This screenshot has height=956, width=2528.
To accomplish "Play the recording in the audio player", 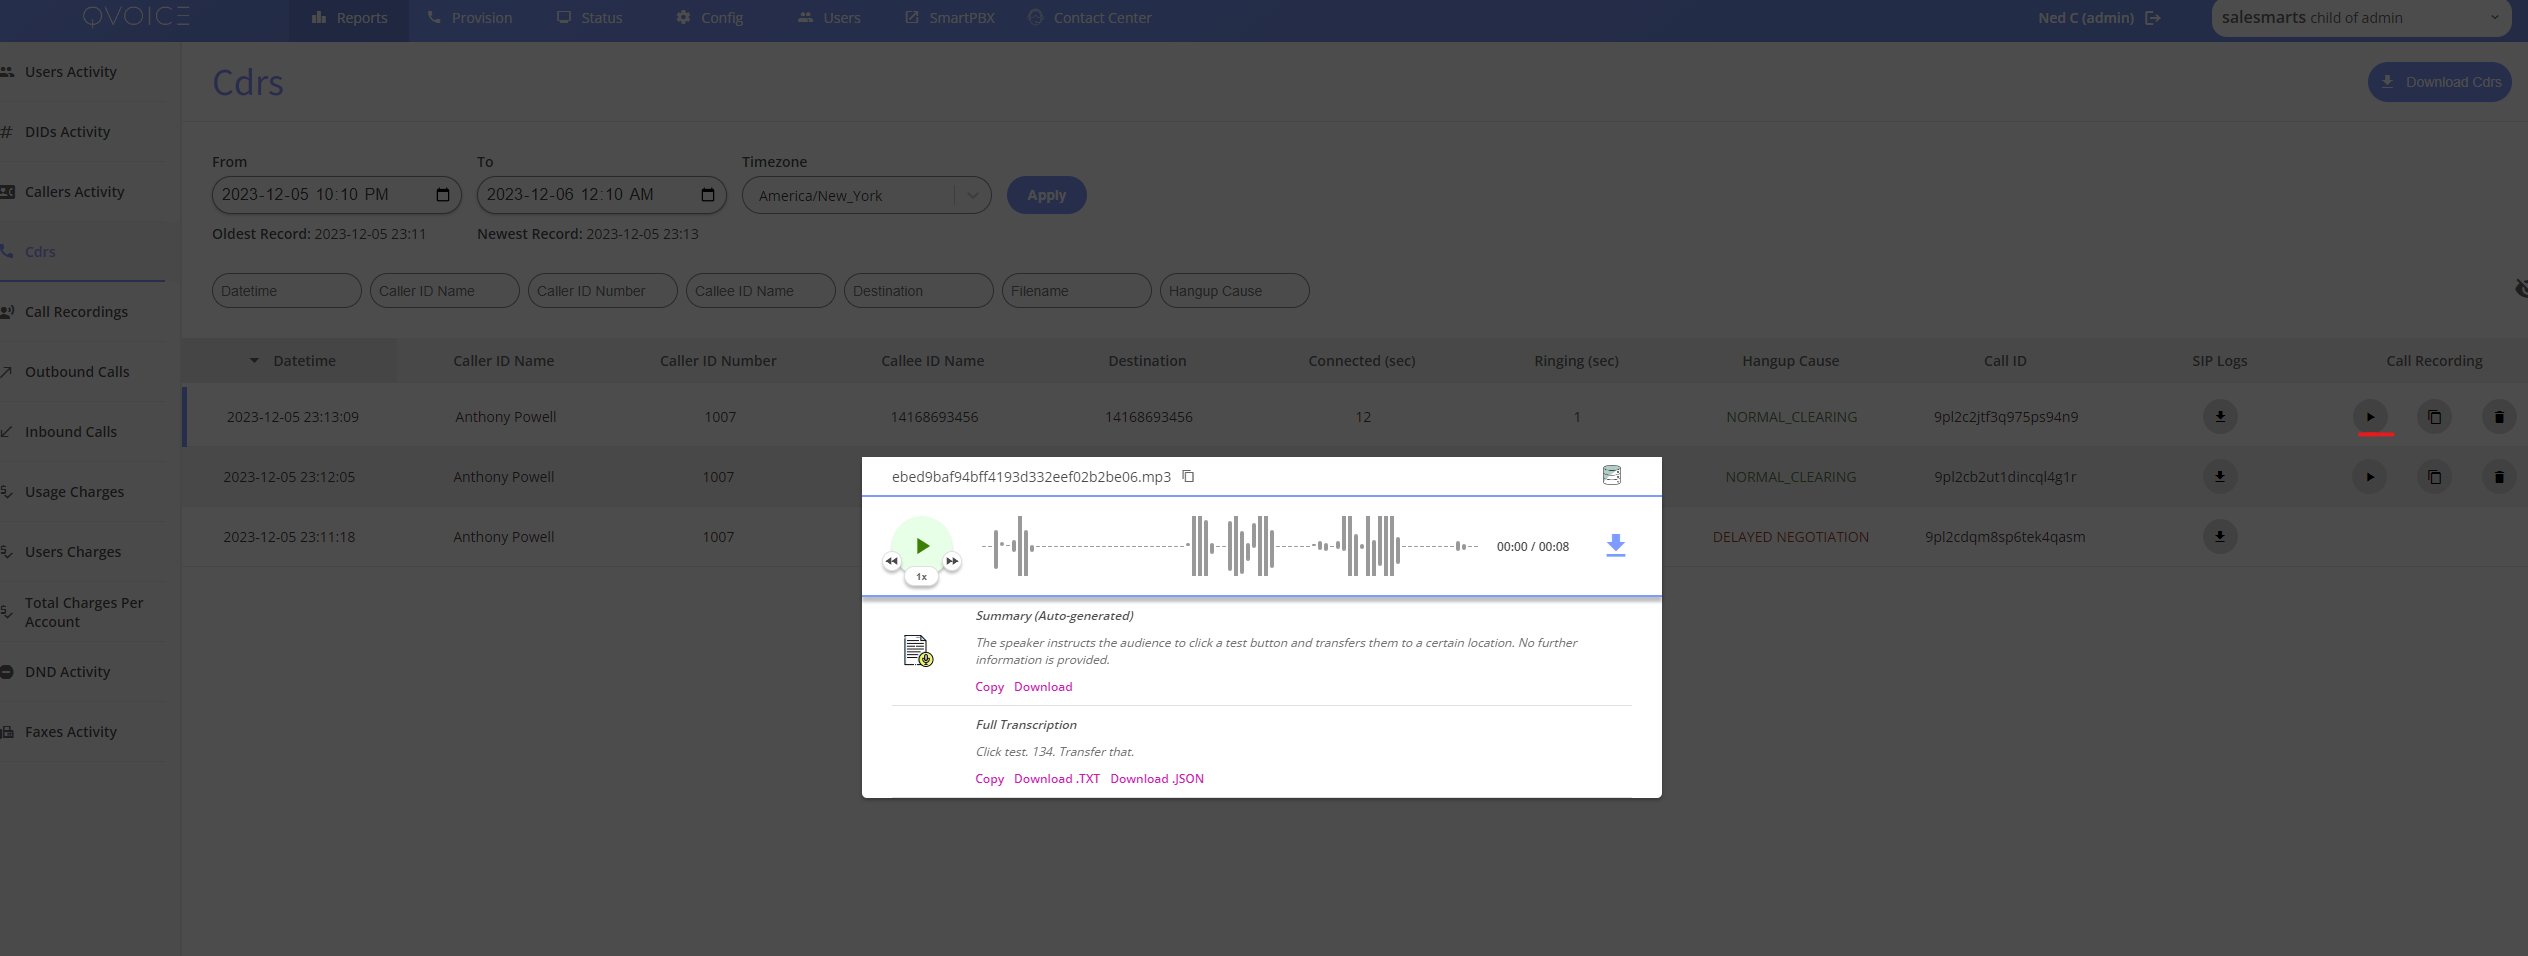I will [x=922, y=545].
